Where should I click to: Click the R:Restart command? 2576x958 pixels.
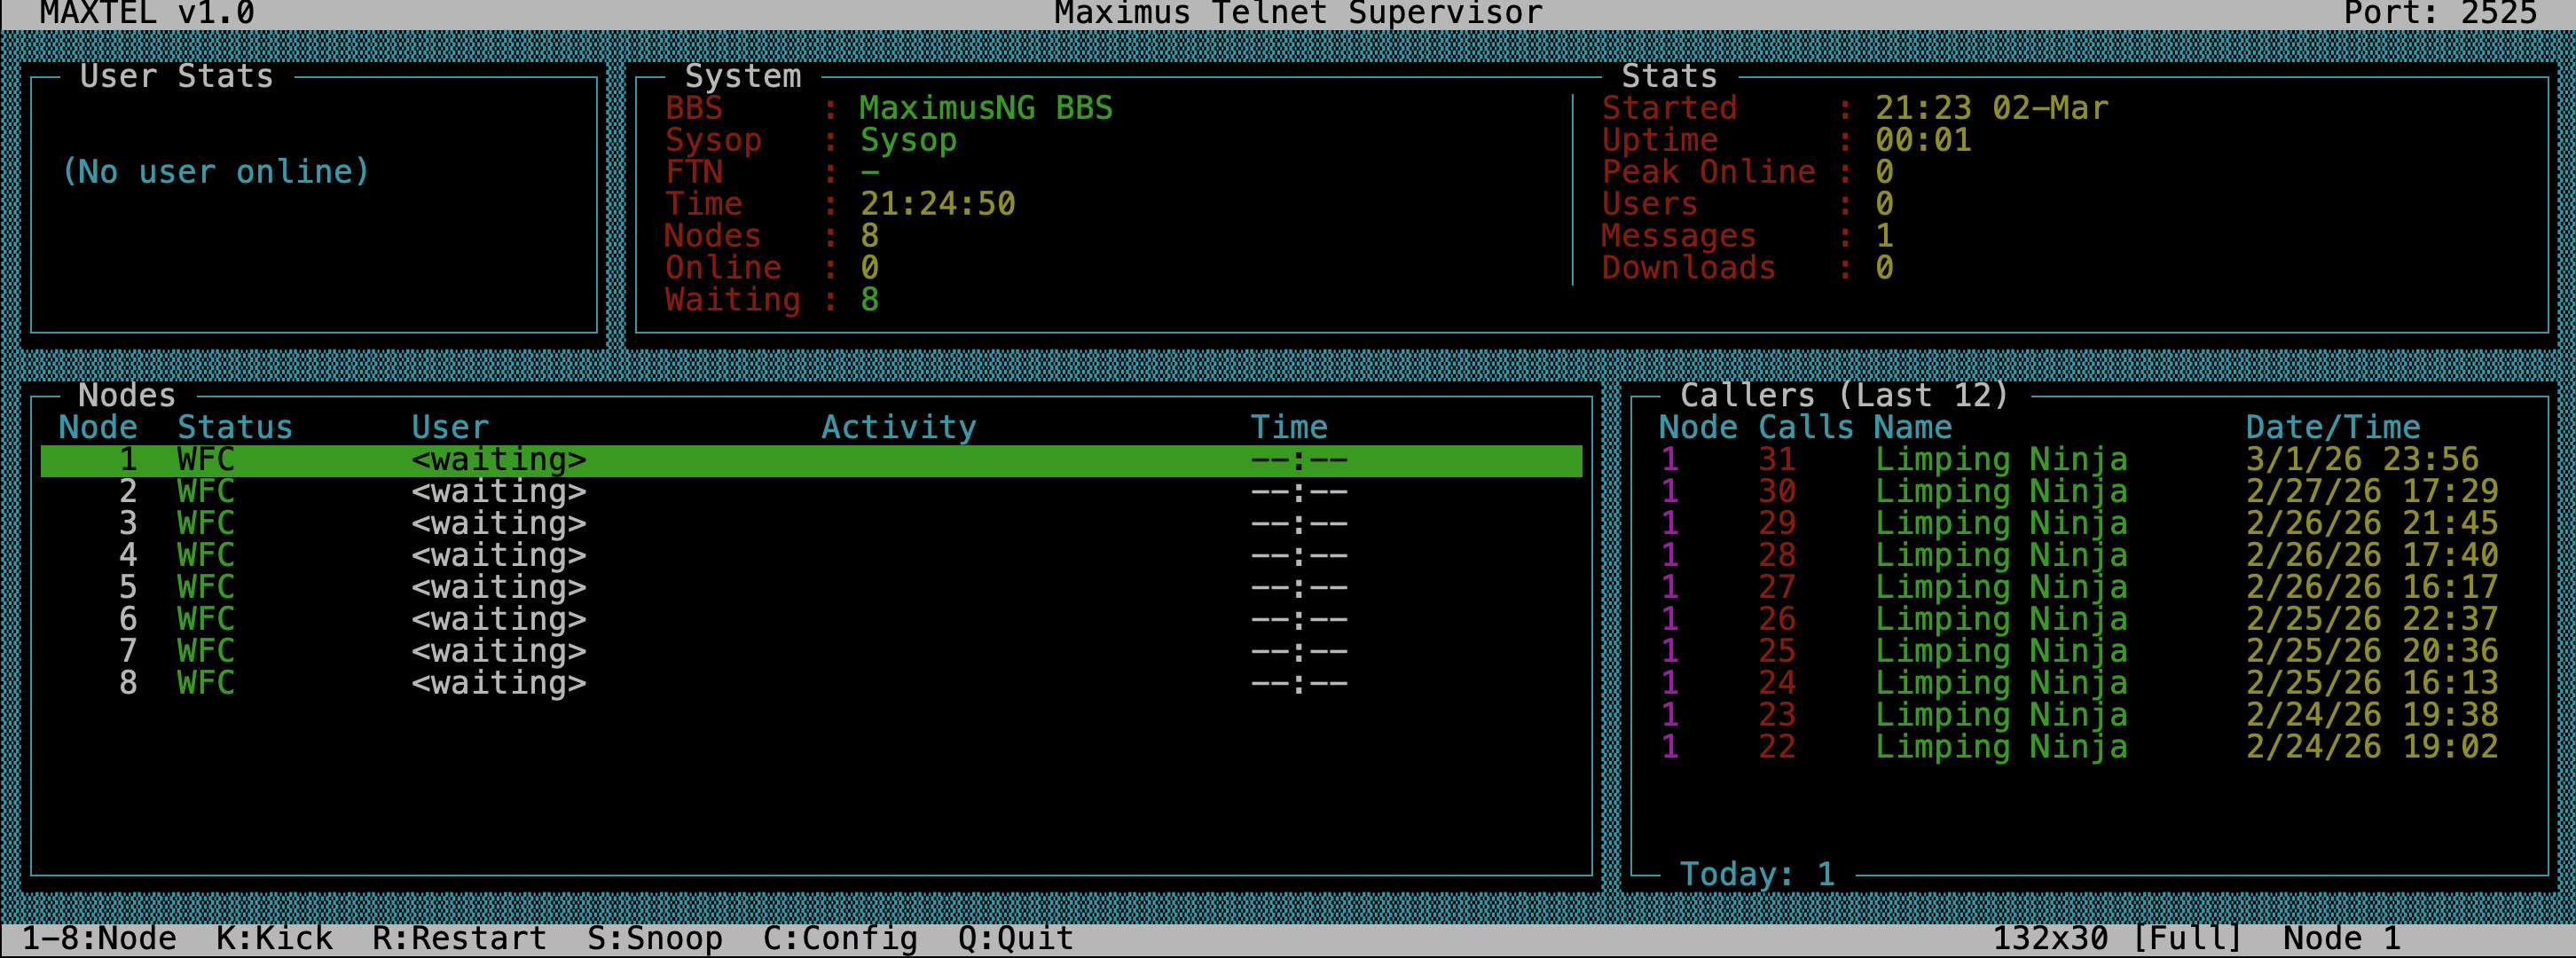[x=460, y=938]
